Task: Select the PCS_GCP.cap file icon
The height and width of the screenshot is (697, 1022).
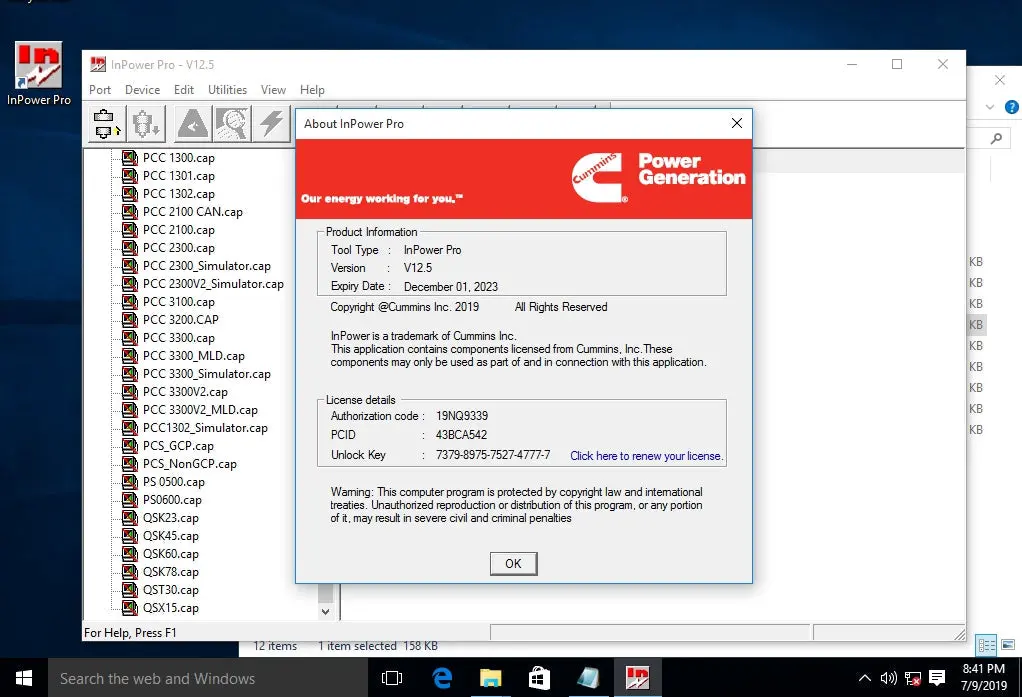Action: pyautogui.click(x=130, y=446)
